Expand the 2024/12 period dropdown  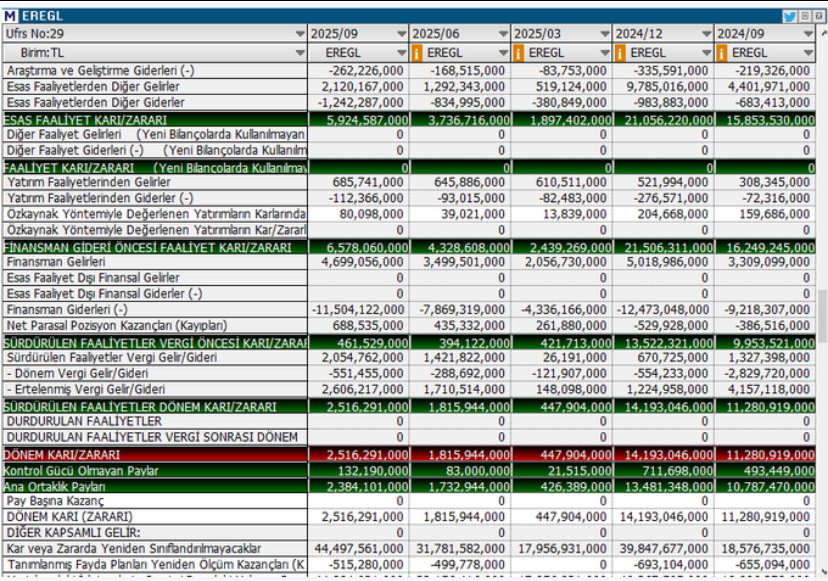(706, 34)
